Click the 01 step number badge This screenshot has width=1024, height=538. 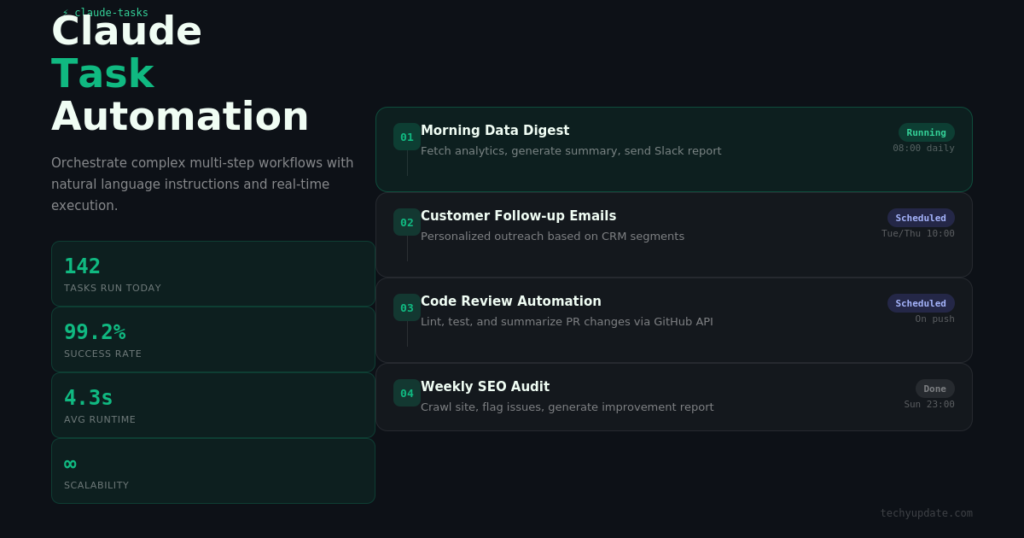(407, 137)
